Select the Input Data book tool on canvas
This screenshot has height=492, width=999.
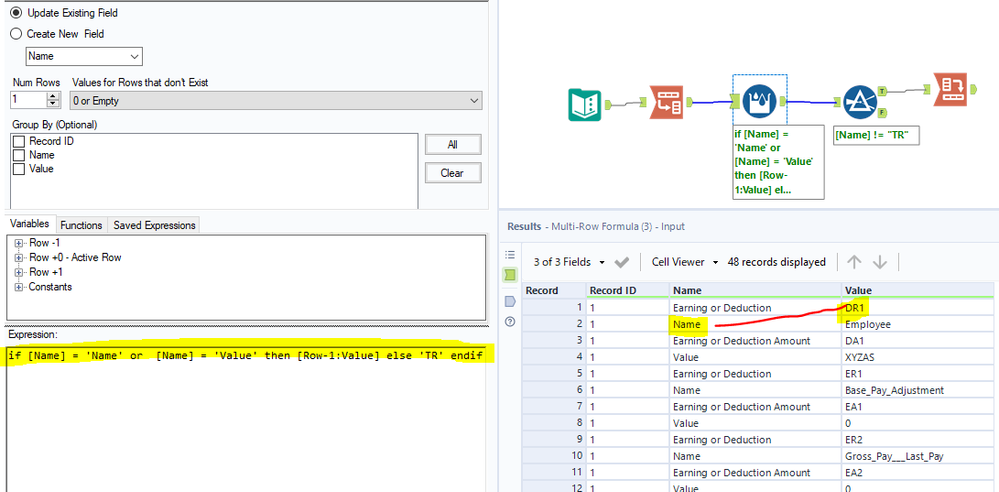pos(584,105)
